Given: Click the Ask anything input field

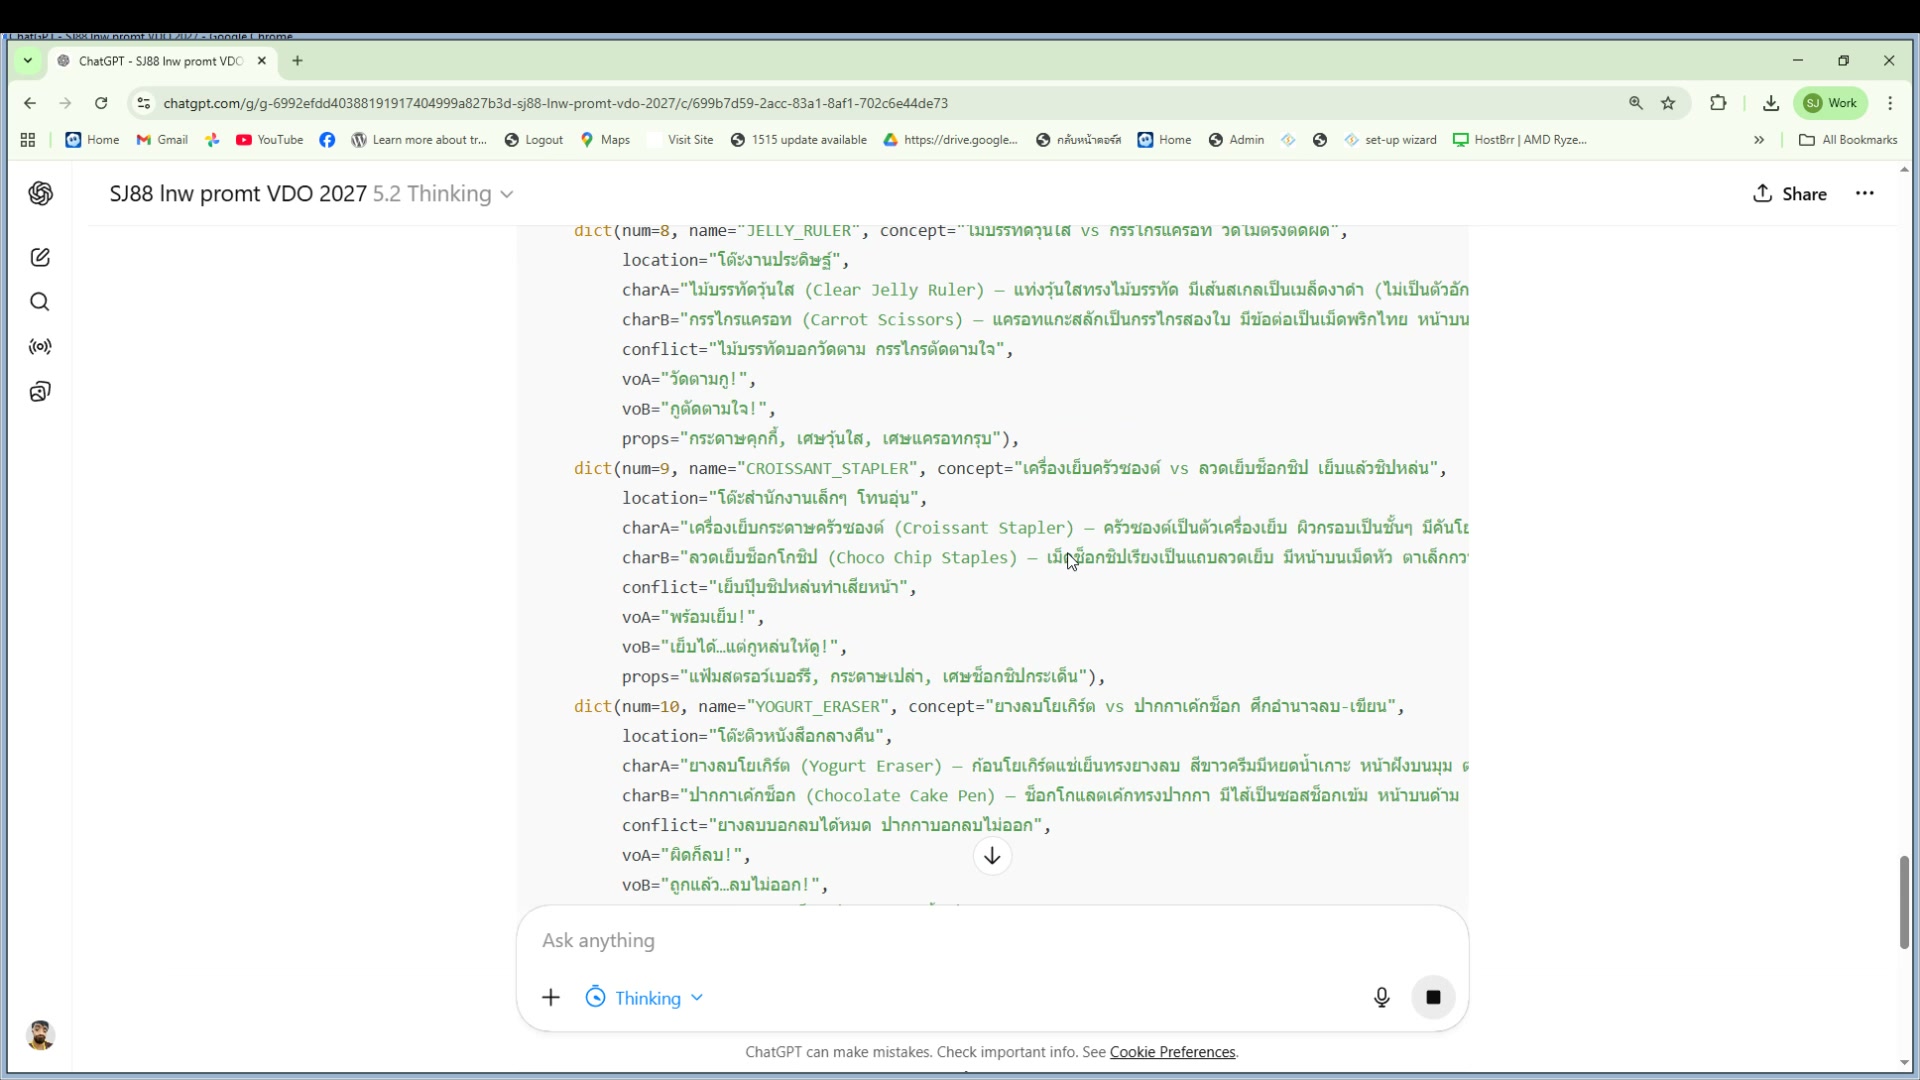Looking at the screenshot, I should [x=950, y=941].
